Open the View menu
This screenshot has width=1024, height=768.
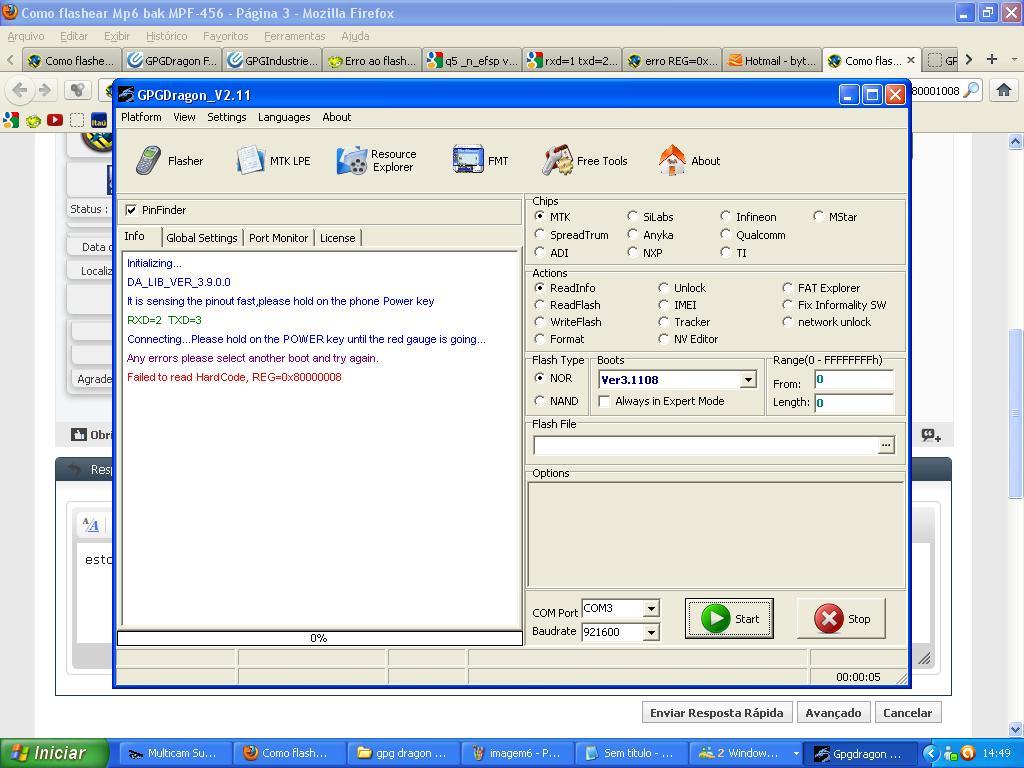tap(184, 117)
